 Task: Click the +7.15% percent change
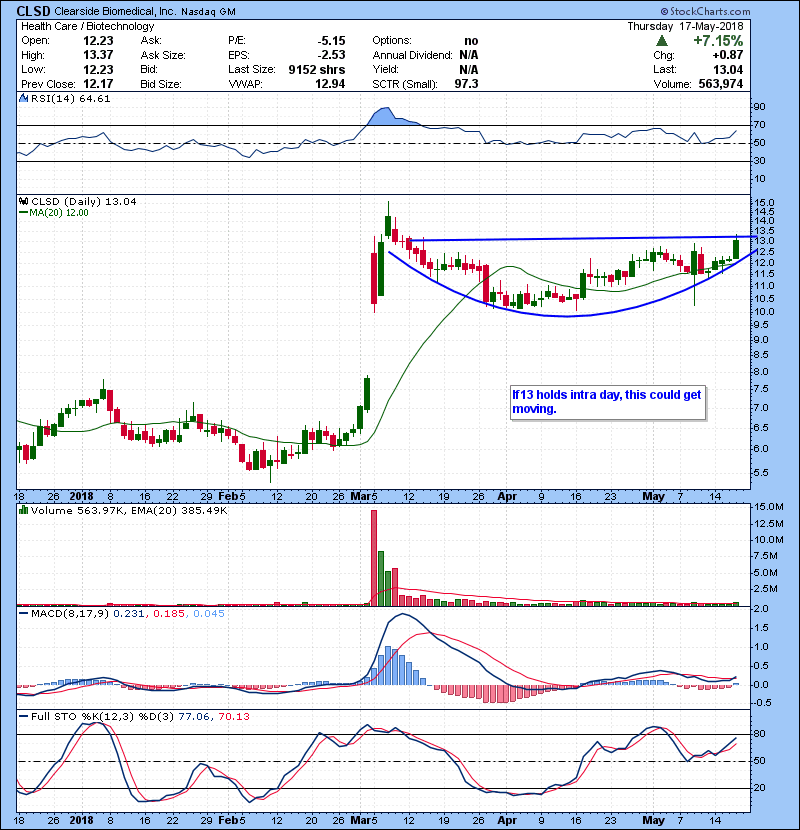pos(718,41)
